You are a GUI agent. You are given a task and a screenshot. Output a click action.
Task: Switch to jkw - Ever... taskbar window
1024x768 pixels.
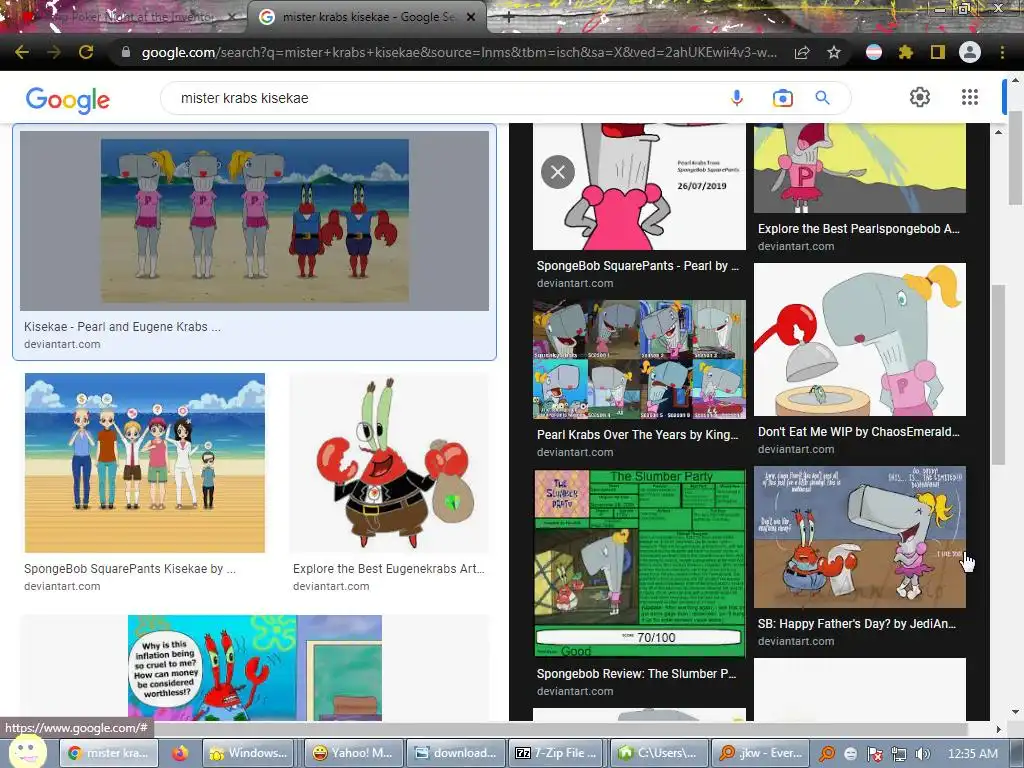[760, 753]
